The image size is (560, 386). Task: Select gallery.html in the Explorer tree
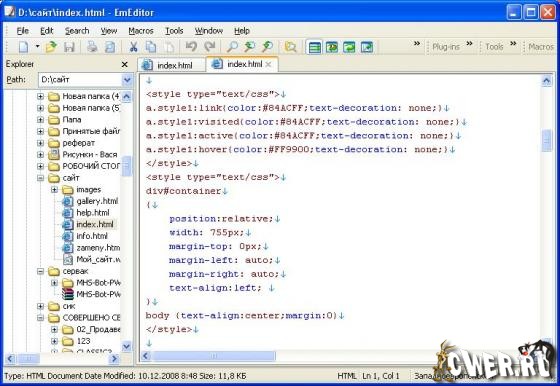[x=97, y=201]
